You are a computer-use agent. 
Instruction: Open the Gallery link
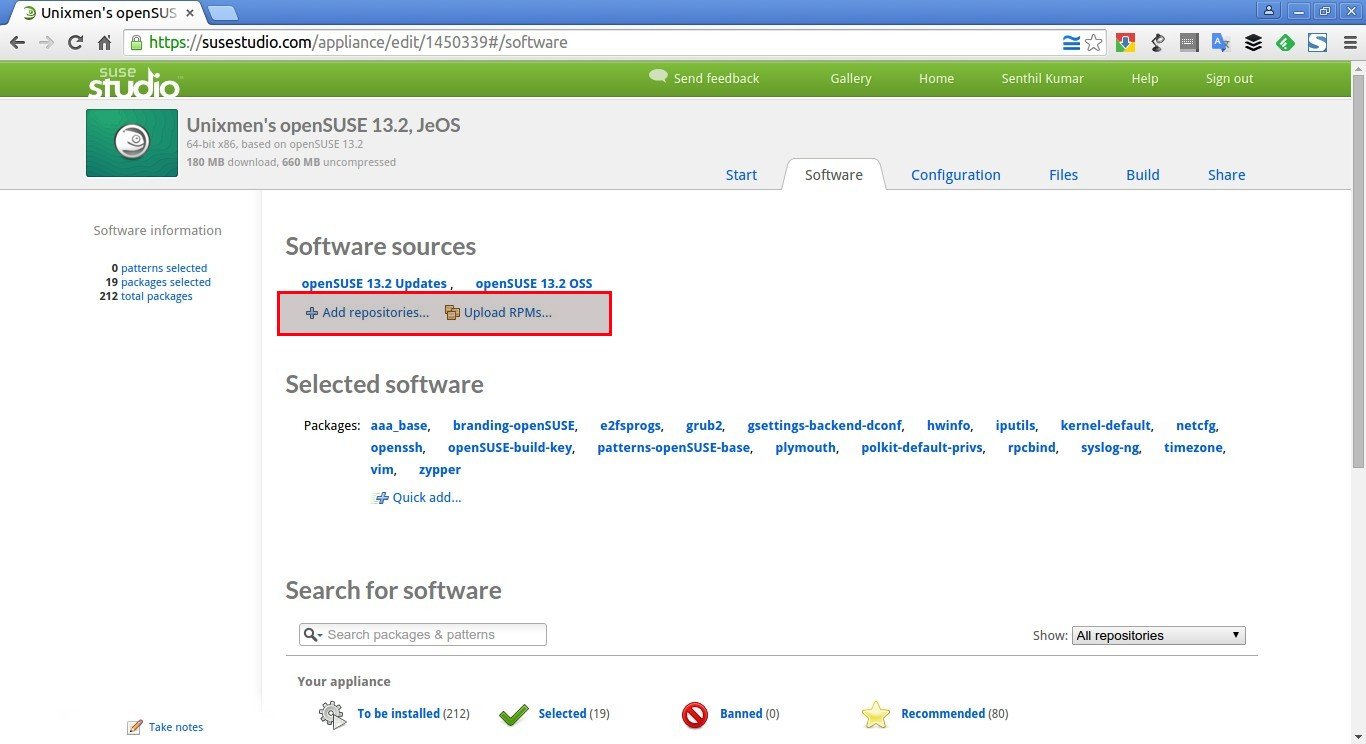851,78
